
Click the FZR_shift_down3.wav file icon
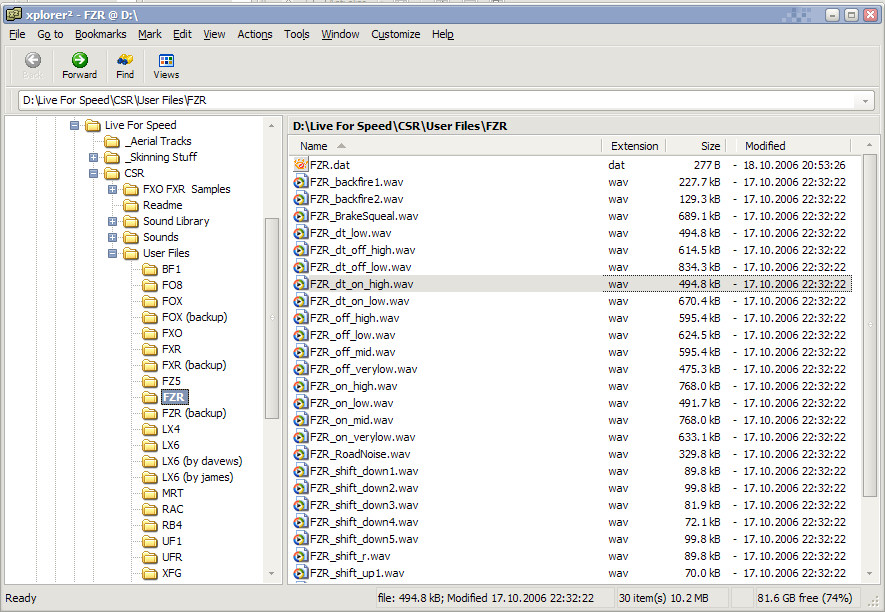click(300, 505)
